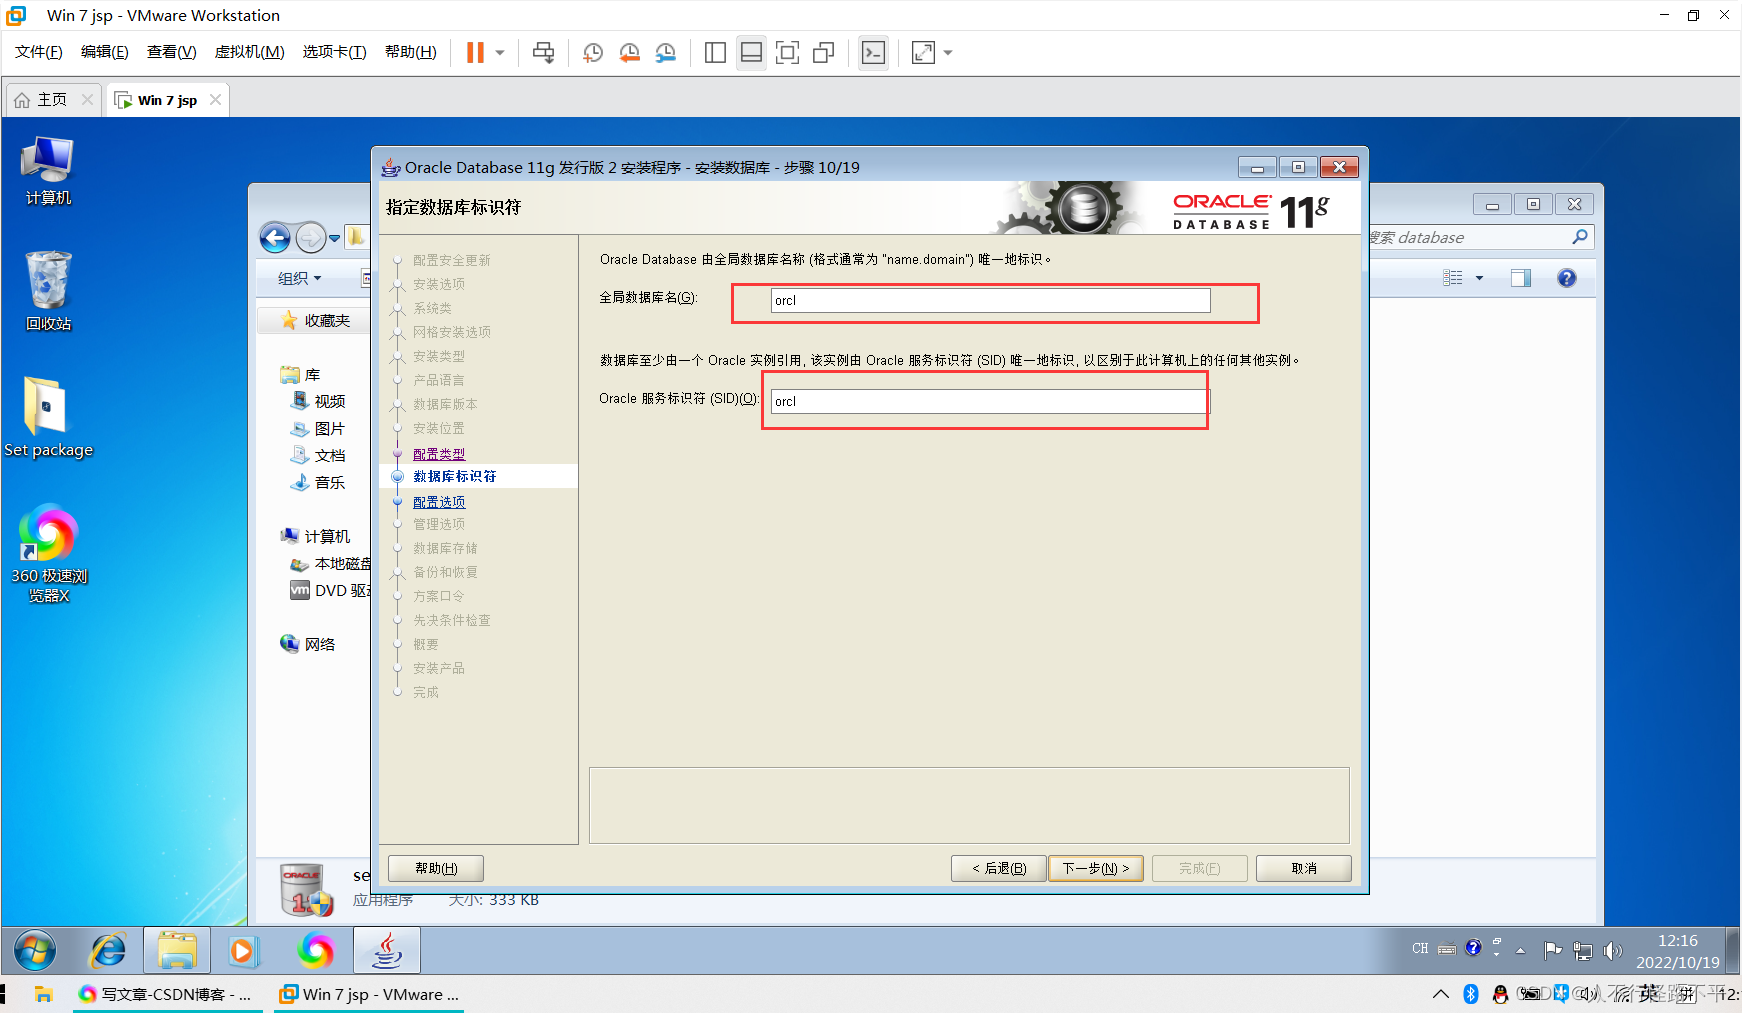The height and width of the screenshot is (1013, 1742).
Task: Open the Explorer help question mark icon
Action: pos(1567,278)
